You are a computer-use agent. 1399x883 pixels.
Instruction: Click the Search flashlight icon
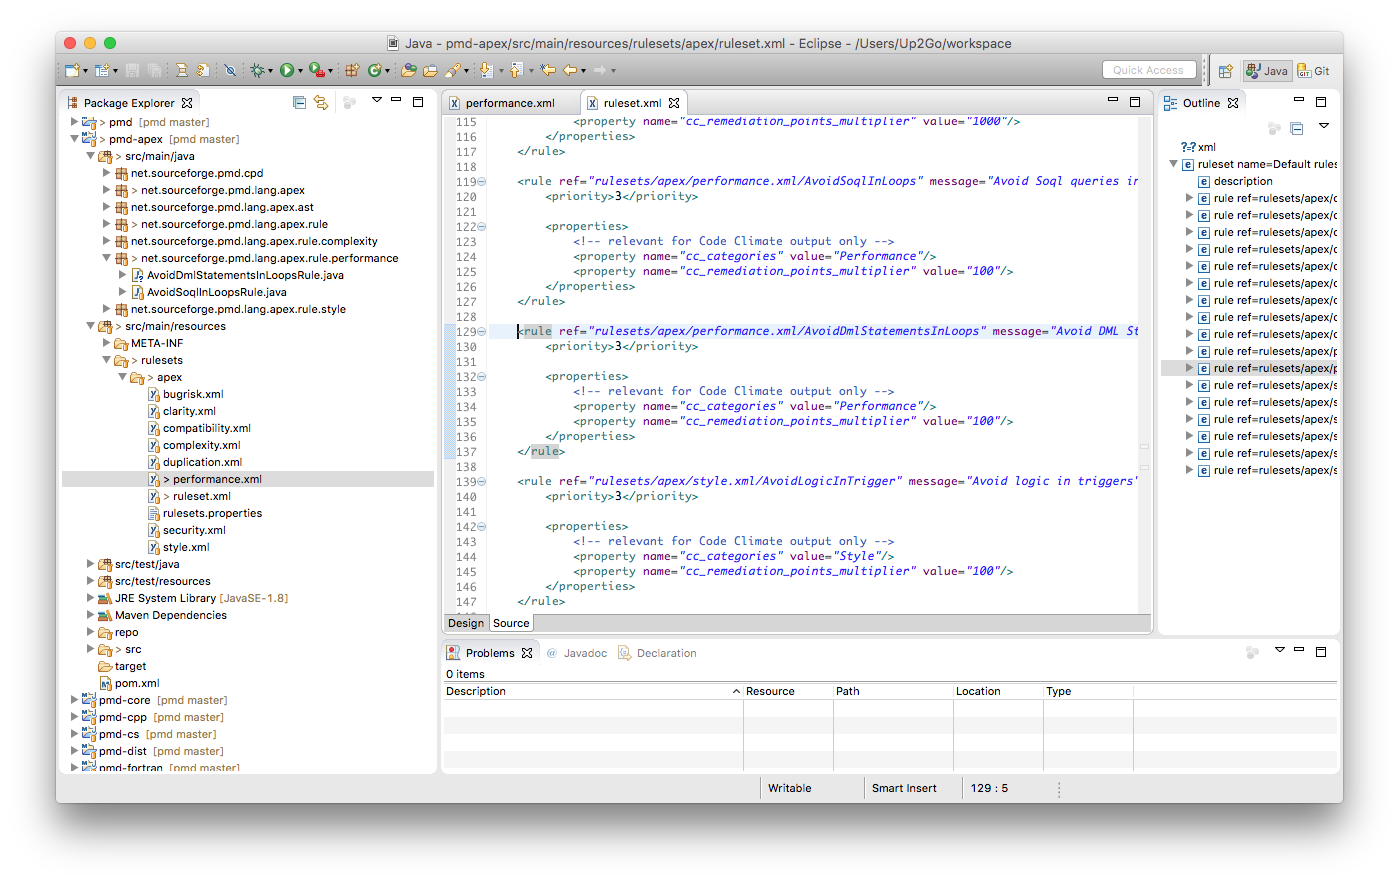(454, 70)
